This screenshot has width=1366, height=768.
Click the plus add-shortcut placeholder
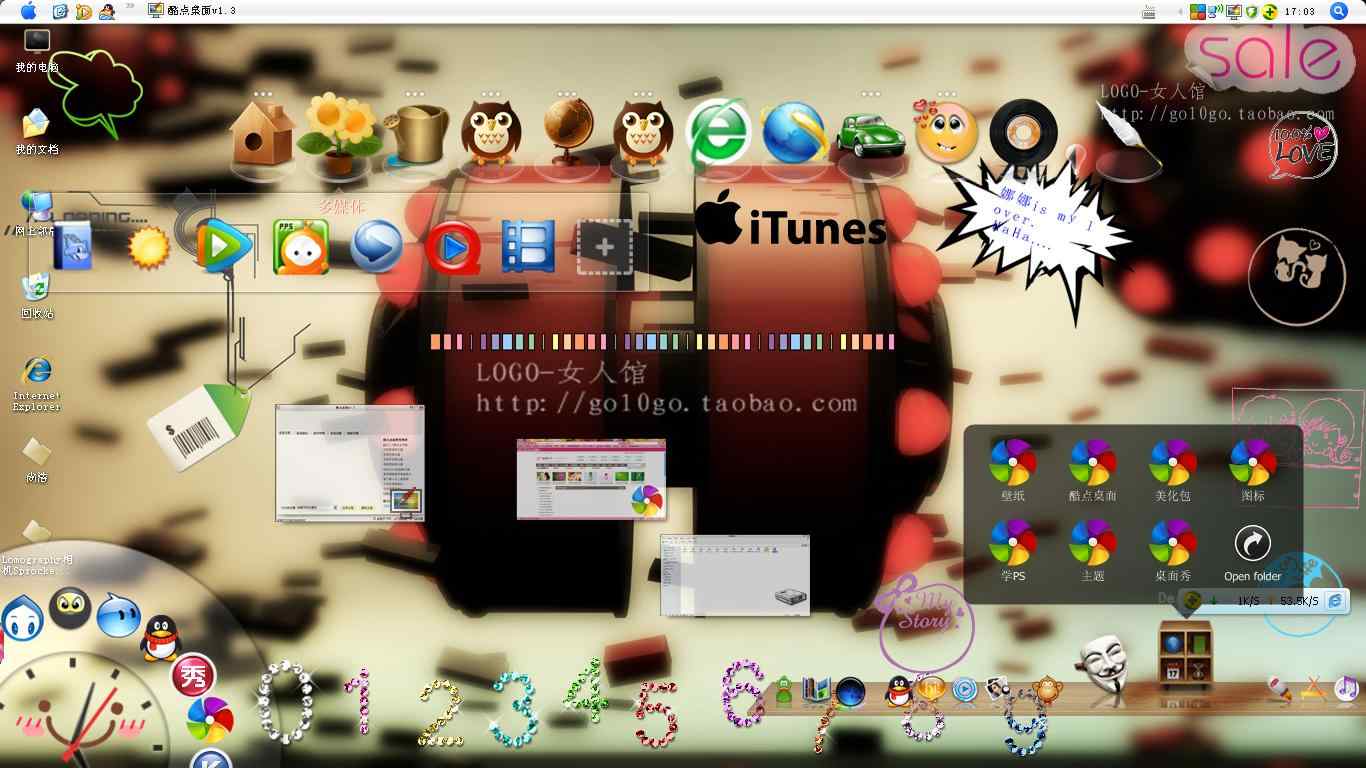click(x=604, y=247)
